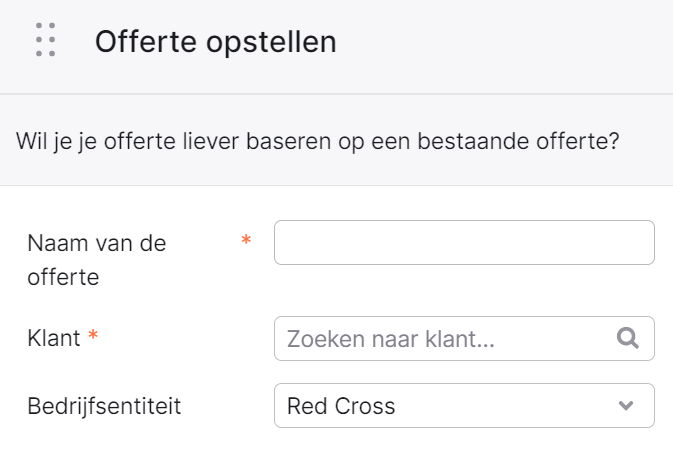Click the blank right end of Red Cross box

coord(515,405)
